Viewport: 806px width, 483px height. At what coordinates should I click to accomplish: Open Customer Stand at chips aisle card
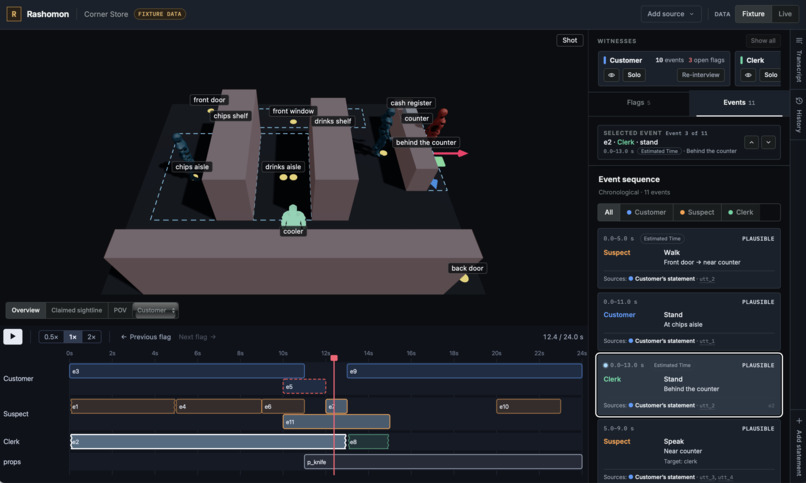pyautogui.click(x=689, y=321)
